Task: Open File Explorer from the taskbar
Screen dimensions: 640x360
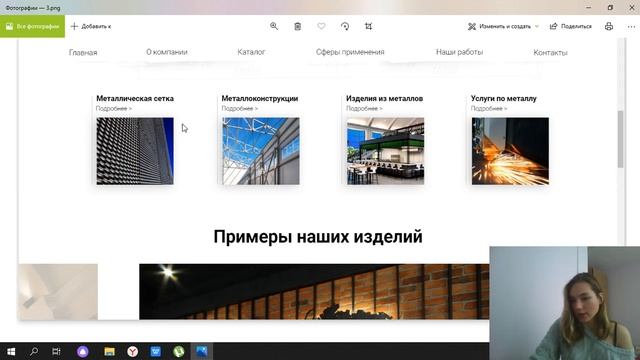Action: coord(109,351)
